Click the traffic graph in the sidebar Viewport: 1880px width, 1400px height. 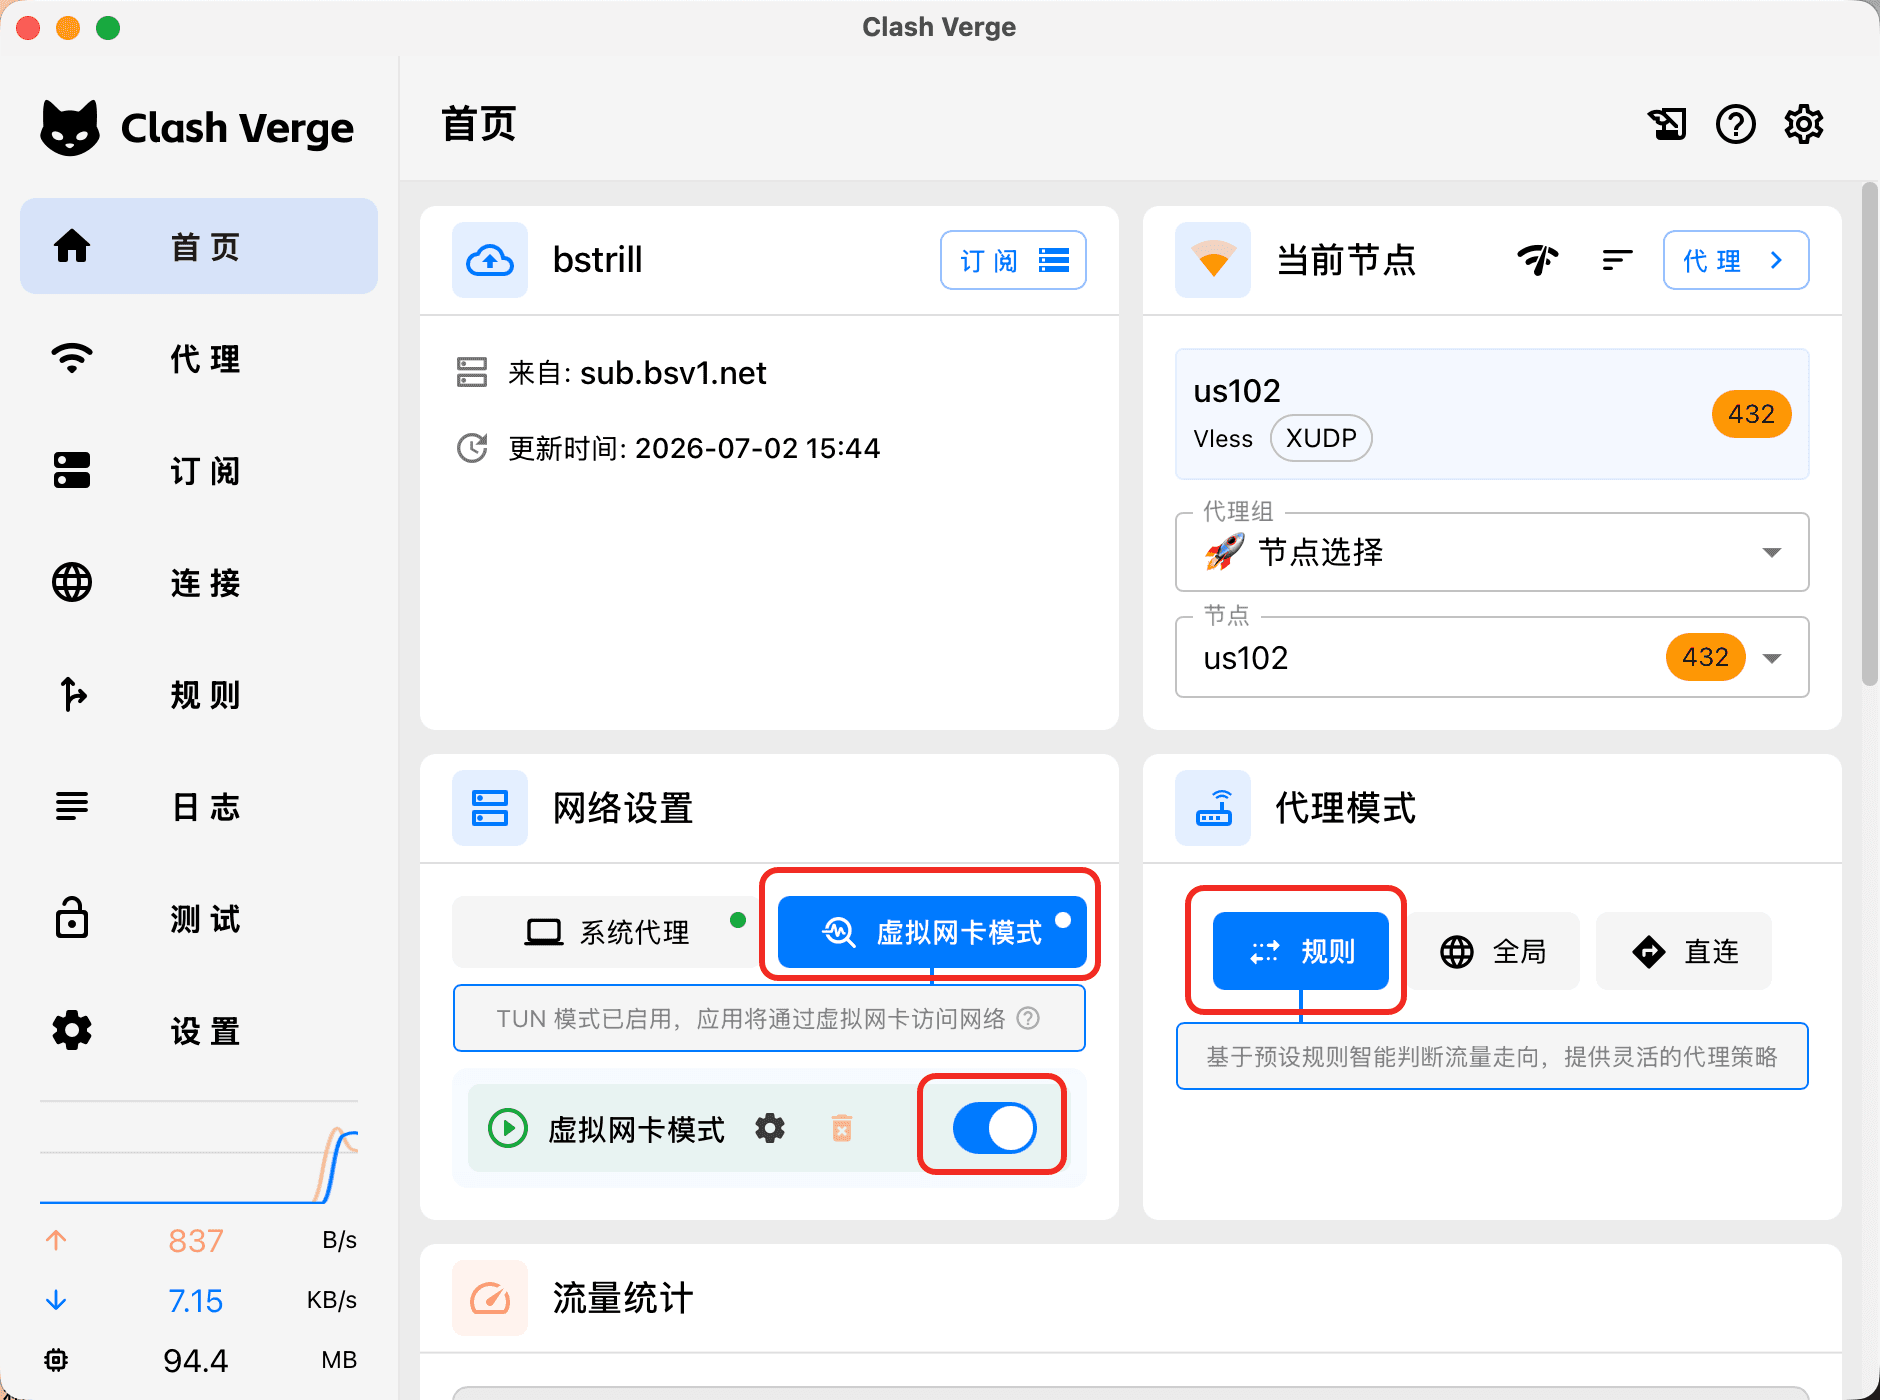[199, 1153]
